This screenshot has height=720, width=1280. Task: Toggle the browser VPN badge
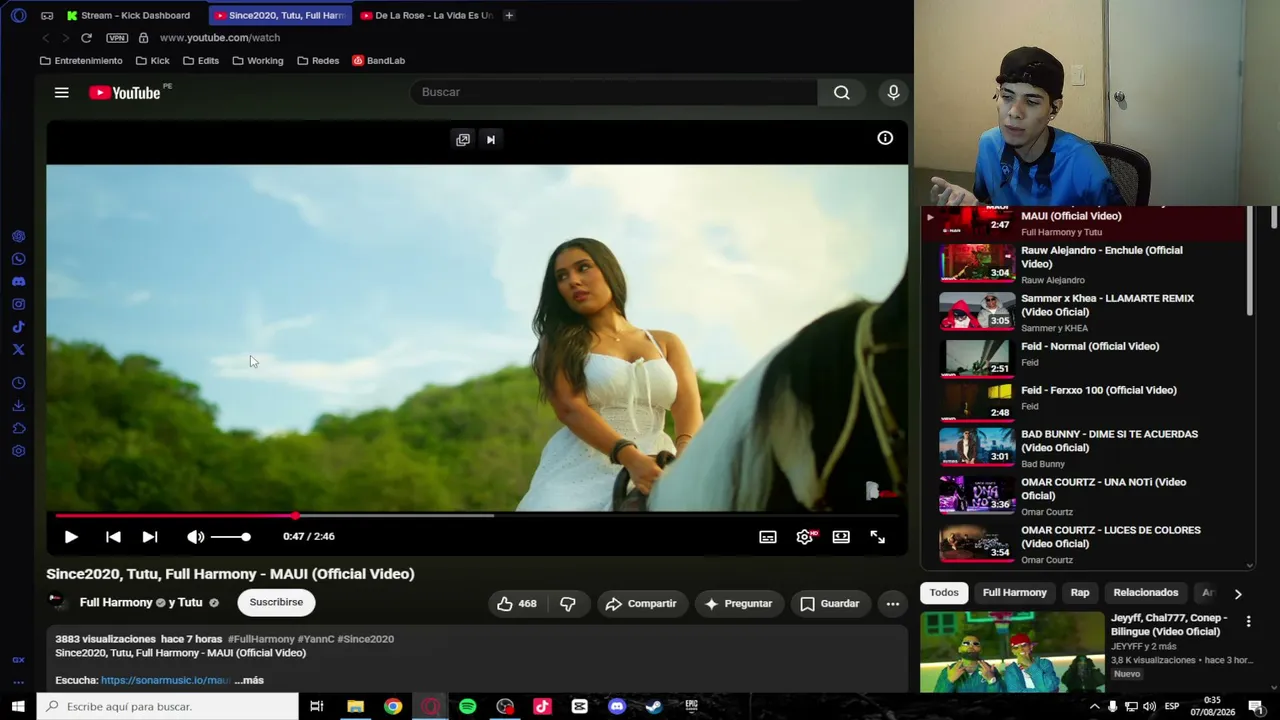(x=117, y=38)
